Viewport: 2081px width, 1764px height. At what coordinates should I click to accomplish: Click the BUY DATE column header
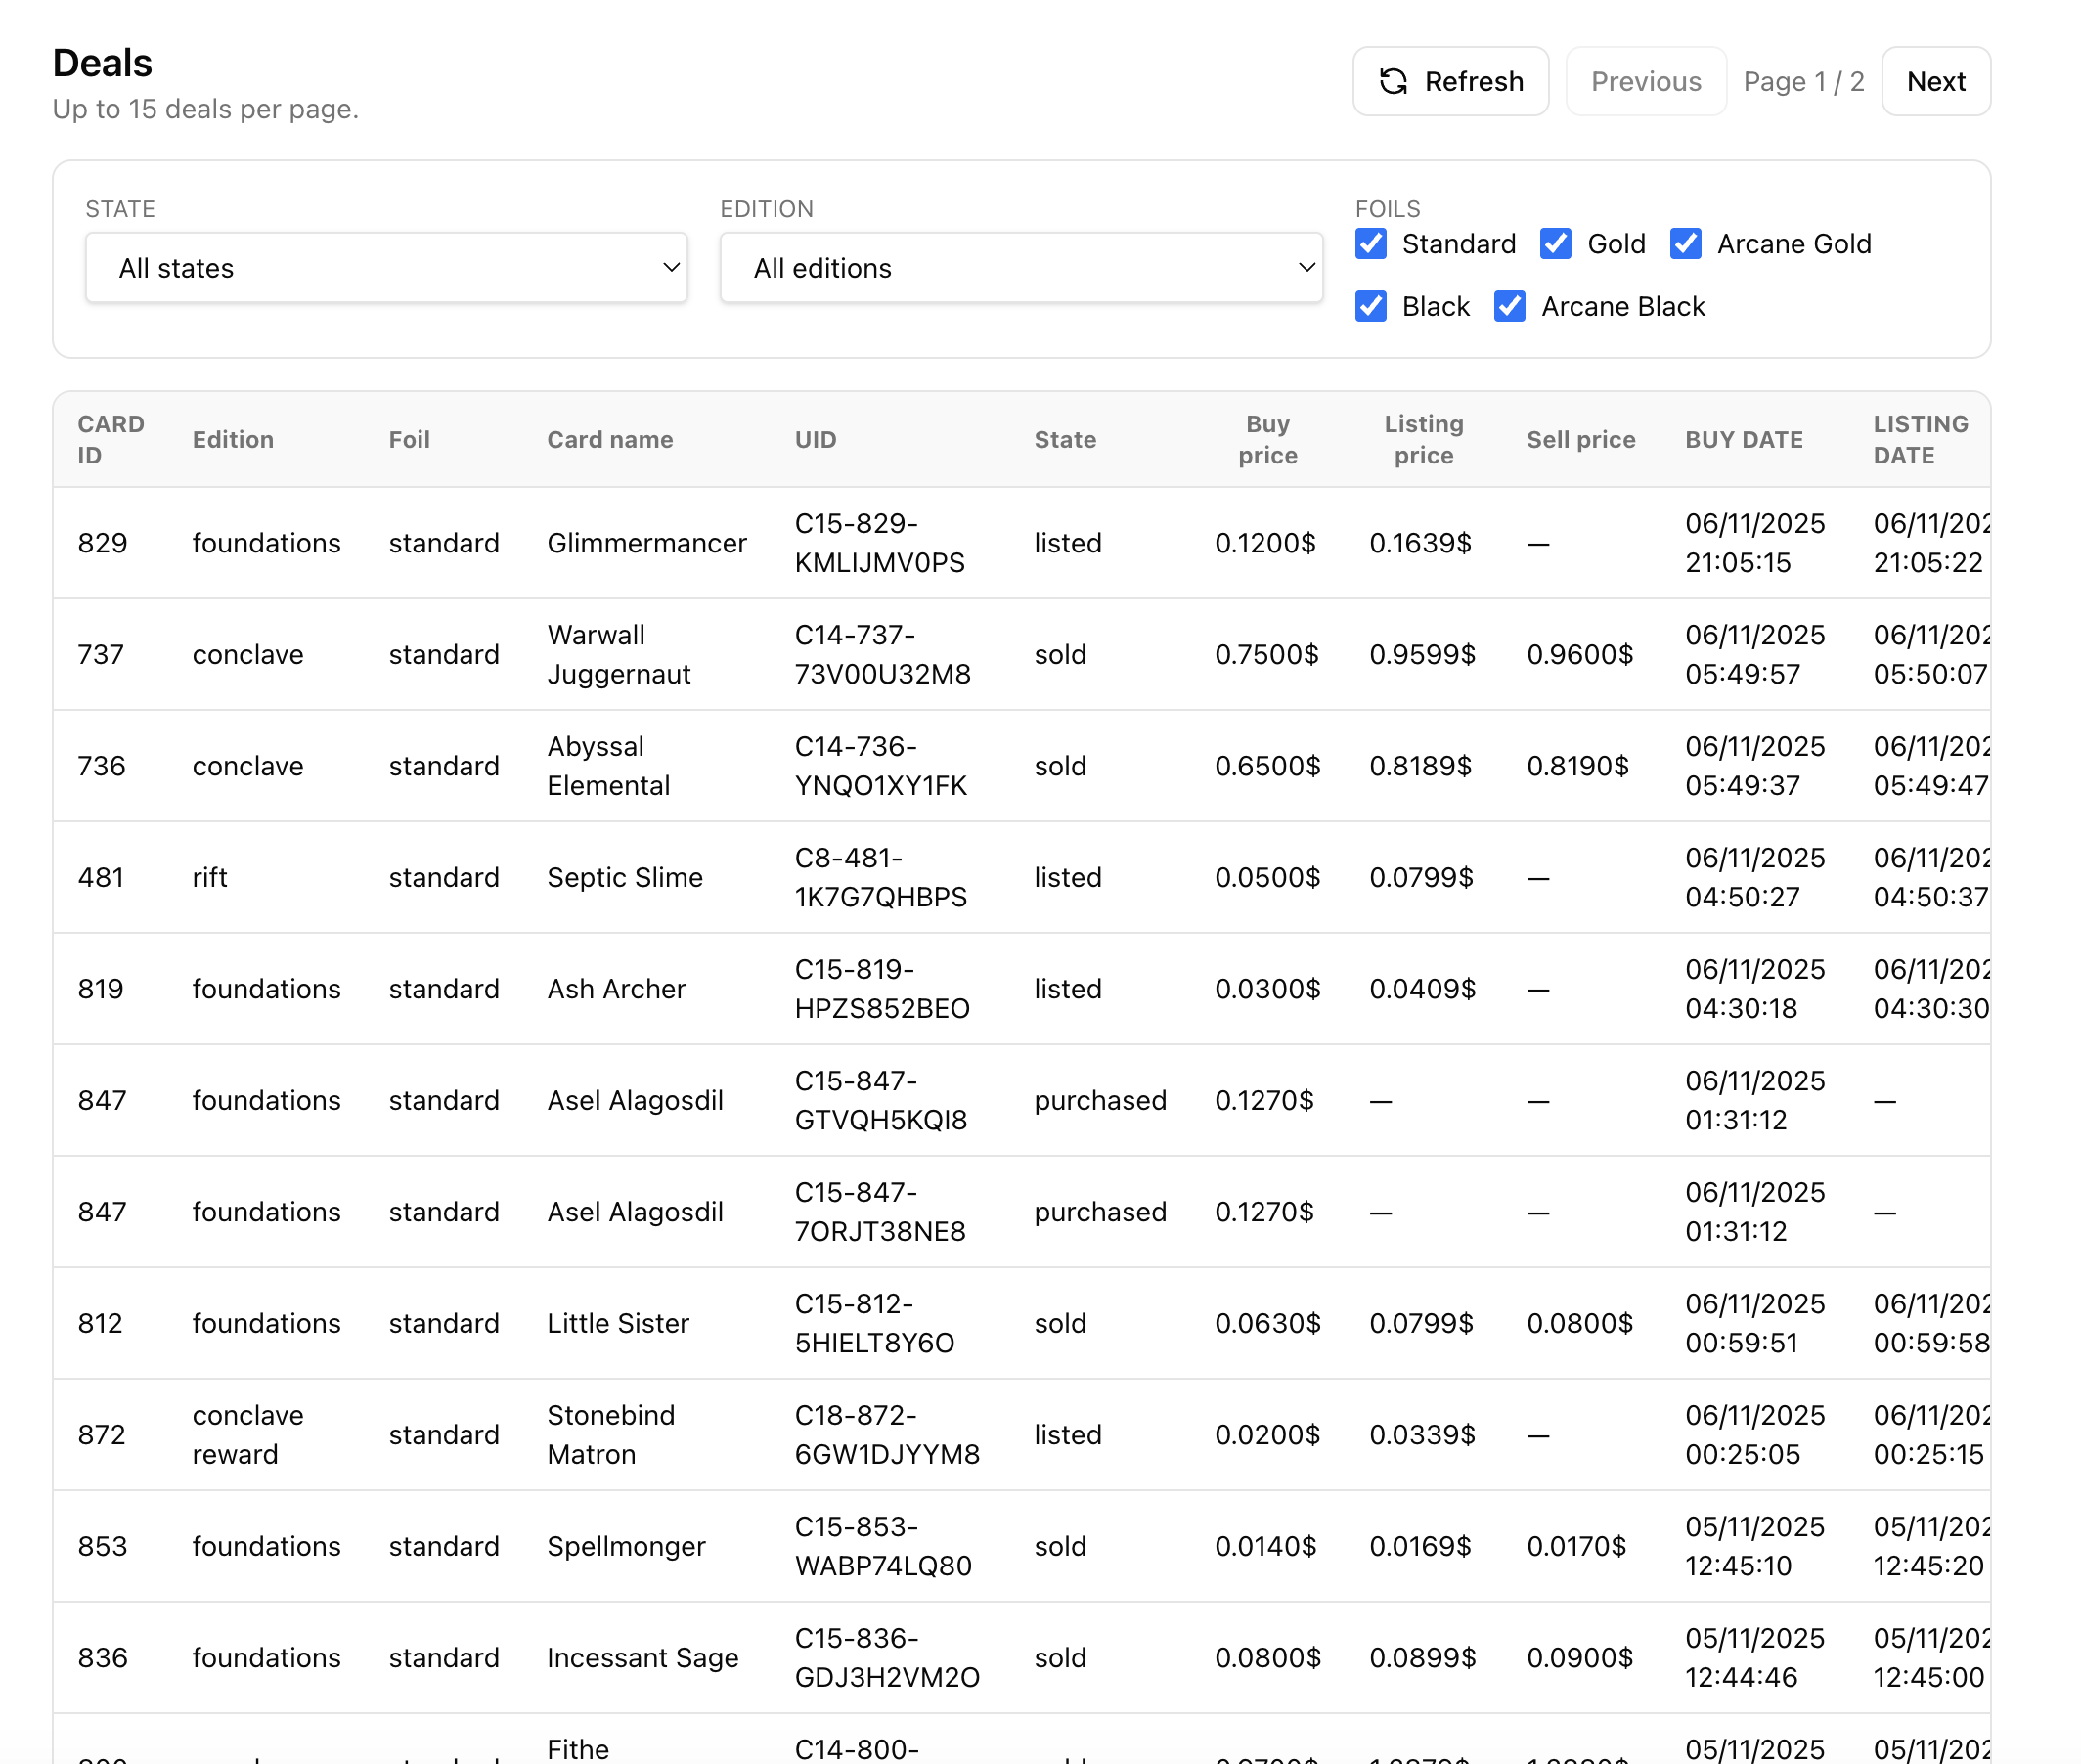click(1743, 439)
